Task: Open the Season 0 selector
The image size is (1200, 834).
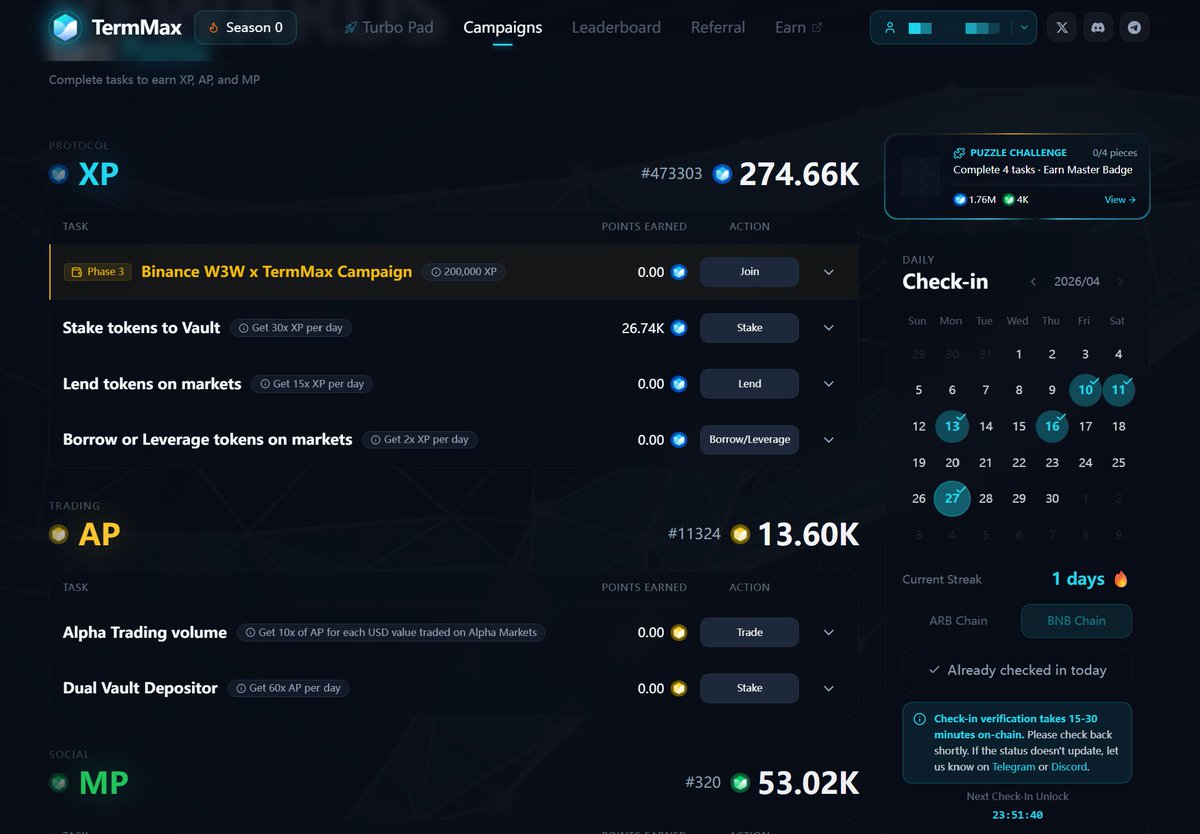Action: click(245, 28)
